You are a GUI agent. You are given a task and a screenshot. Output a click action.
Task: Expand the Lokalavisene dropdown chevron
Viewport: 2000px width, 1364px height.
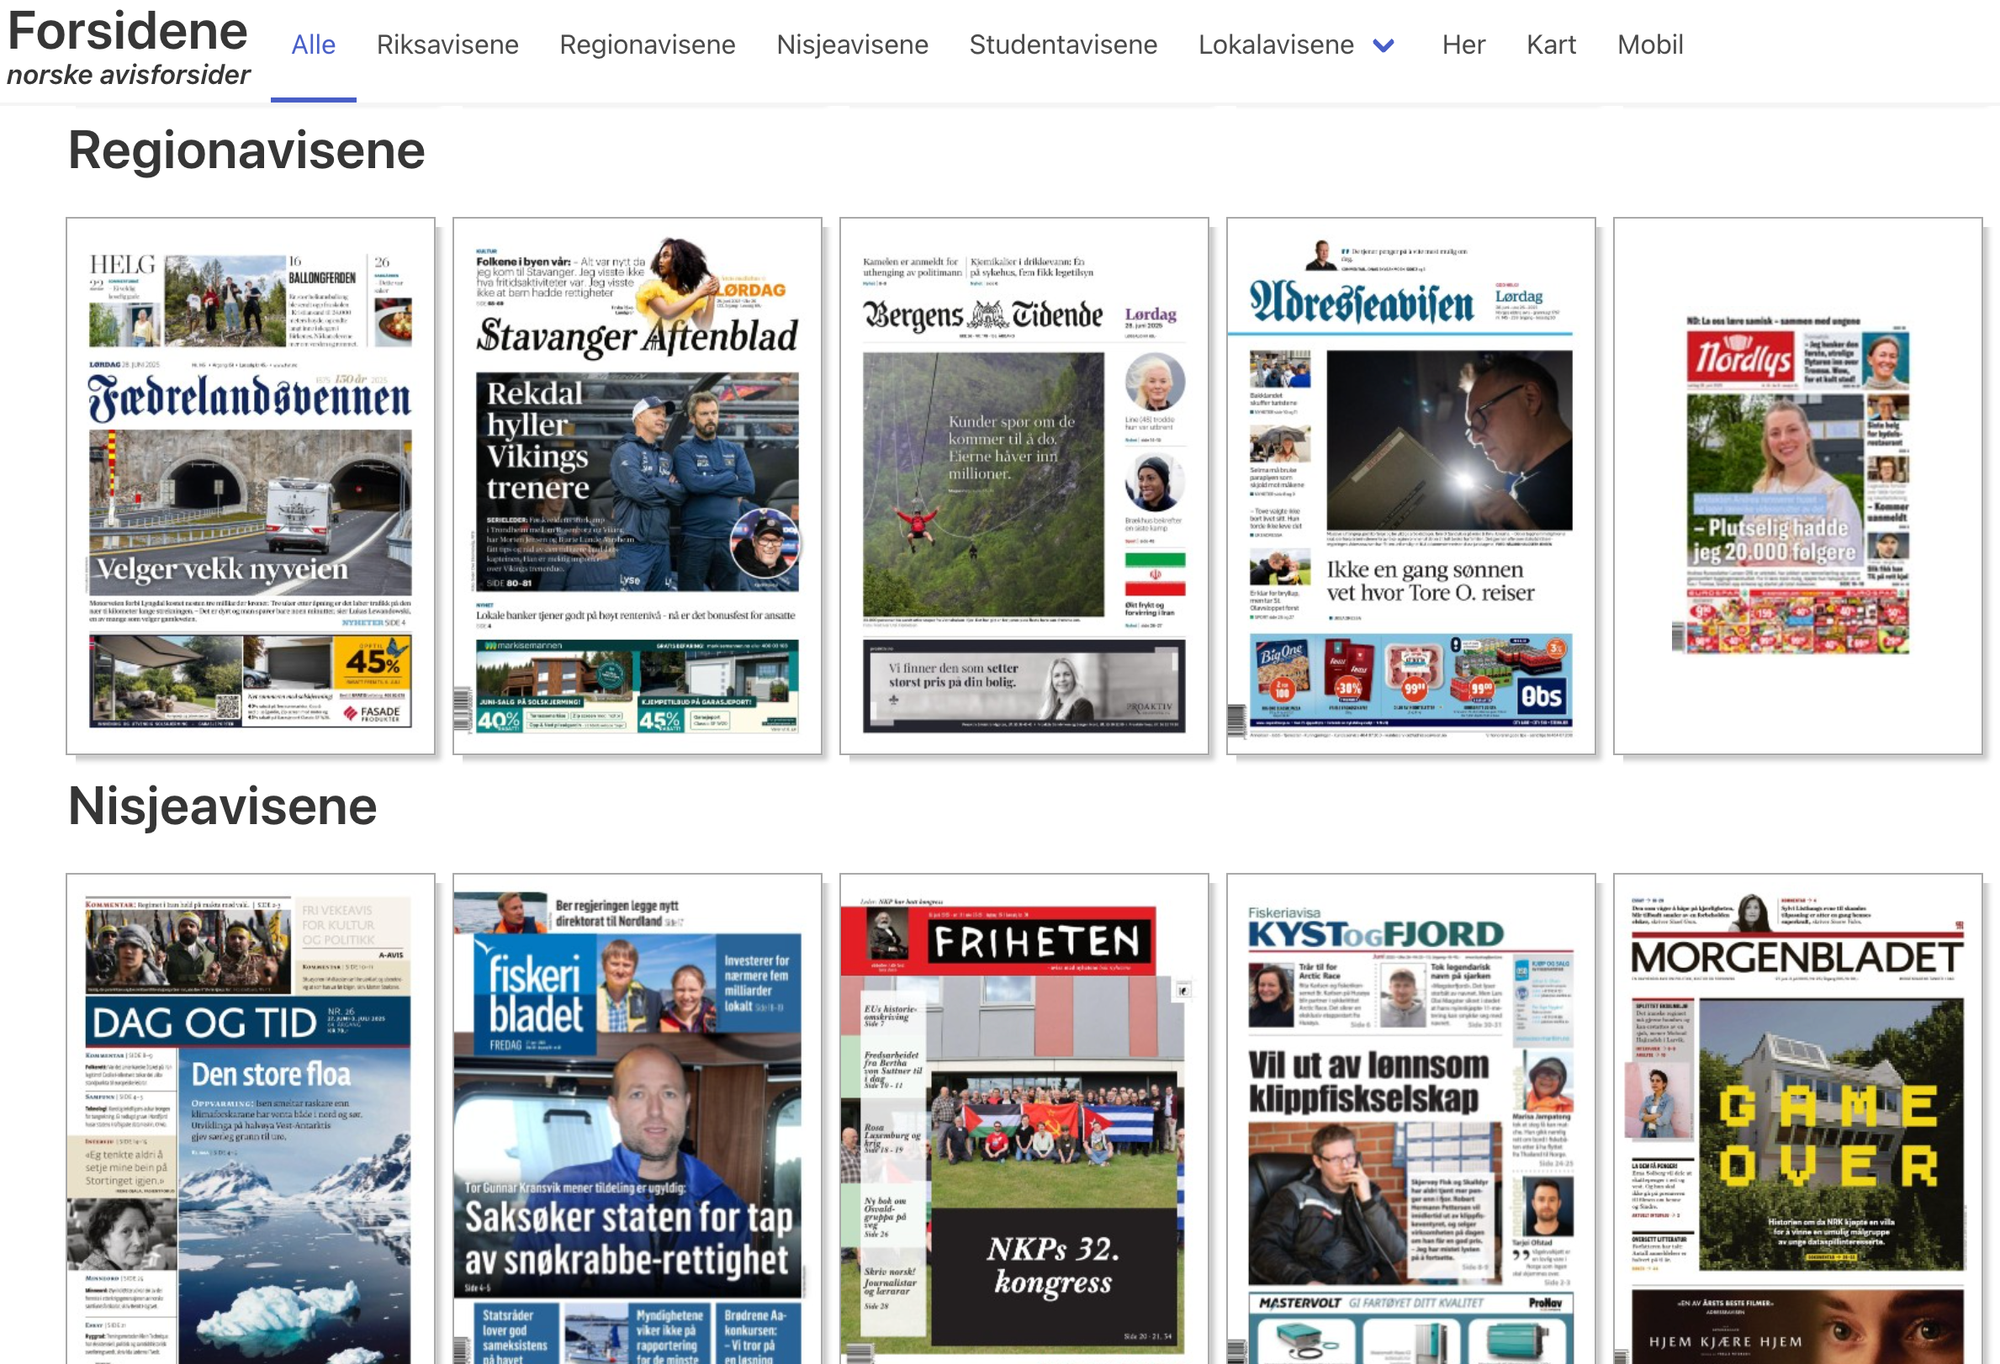click(1384, 45)
